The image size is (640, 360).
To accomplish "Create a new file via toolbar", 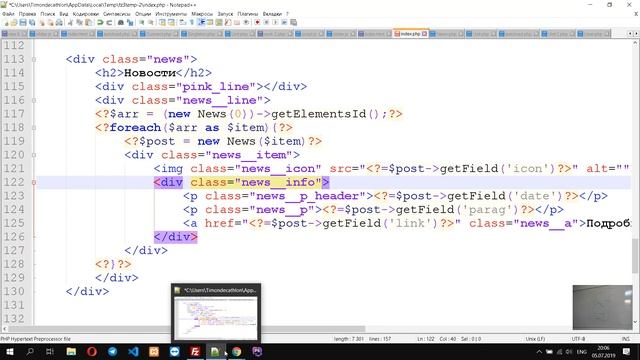I will [x=7, y=22].
